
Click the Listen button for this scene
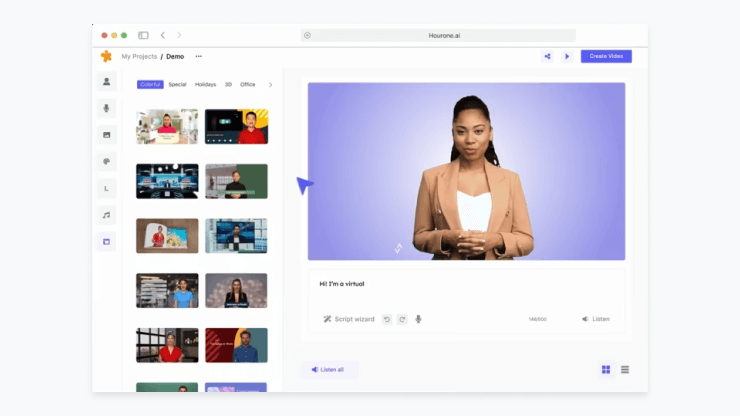596,319
